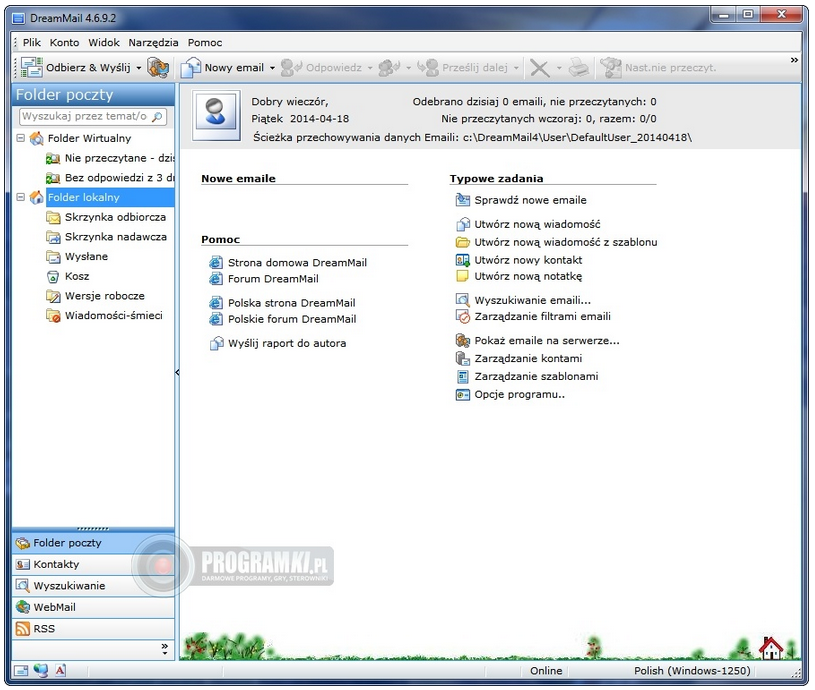Expand toolbar overflow chevron at top right

(x=794, y=60)
